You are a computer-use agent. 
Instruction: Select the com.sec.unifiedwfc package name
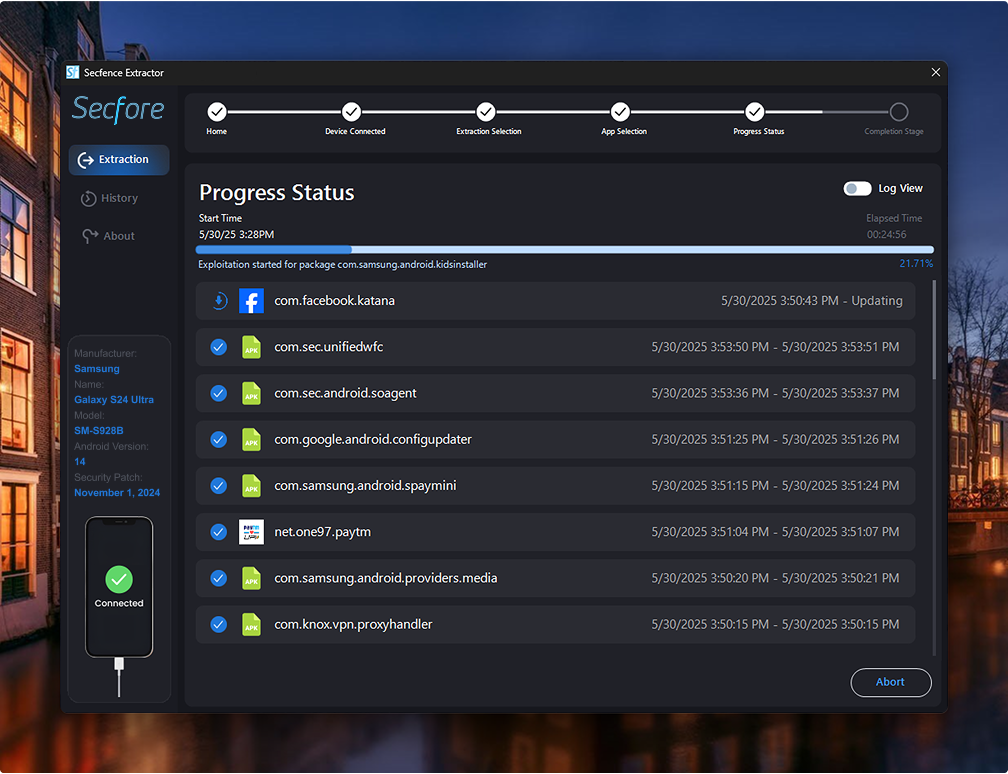(328, 347)
